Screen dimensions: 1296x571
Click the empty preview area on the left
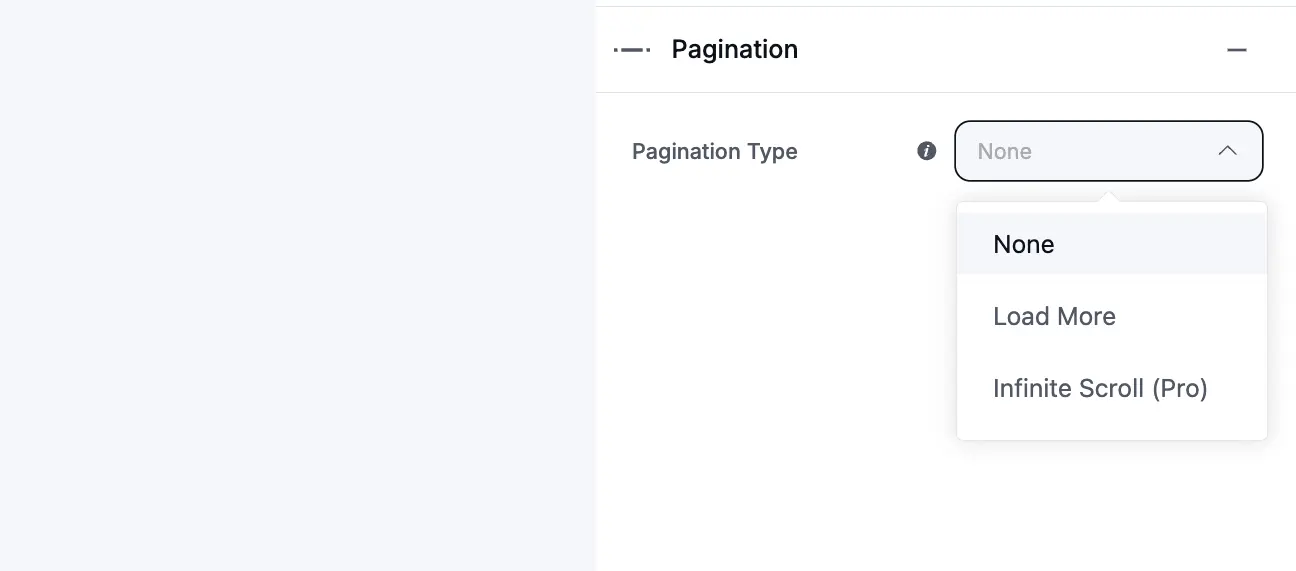(297, 285)
